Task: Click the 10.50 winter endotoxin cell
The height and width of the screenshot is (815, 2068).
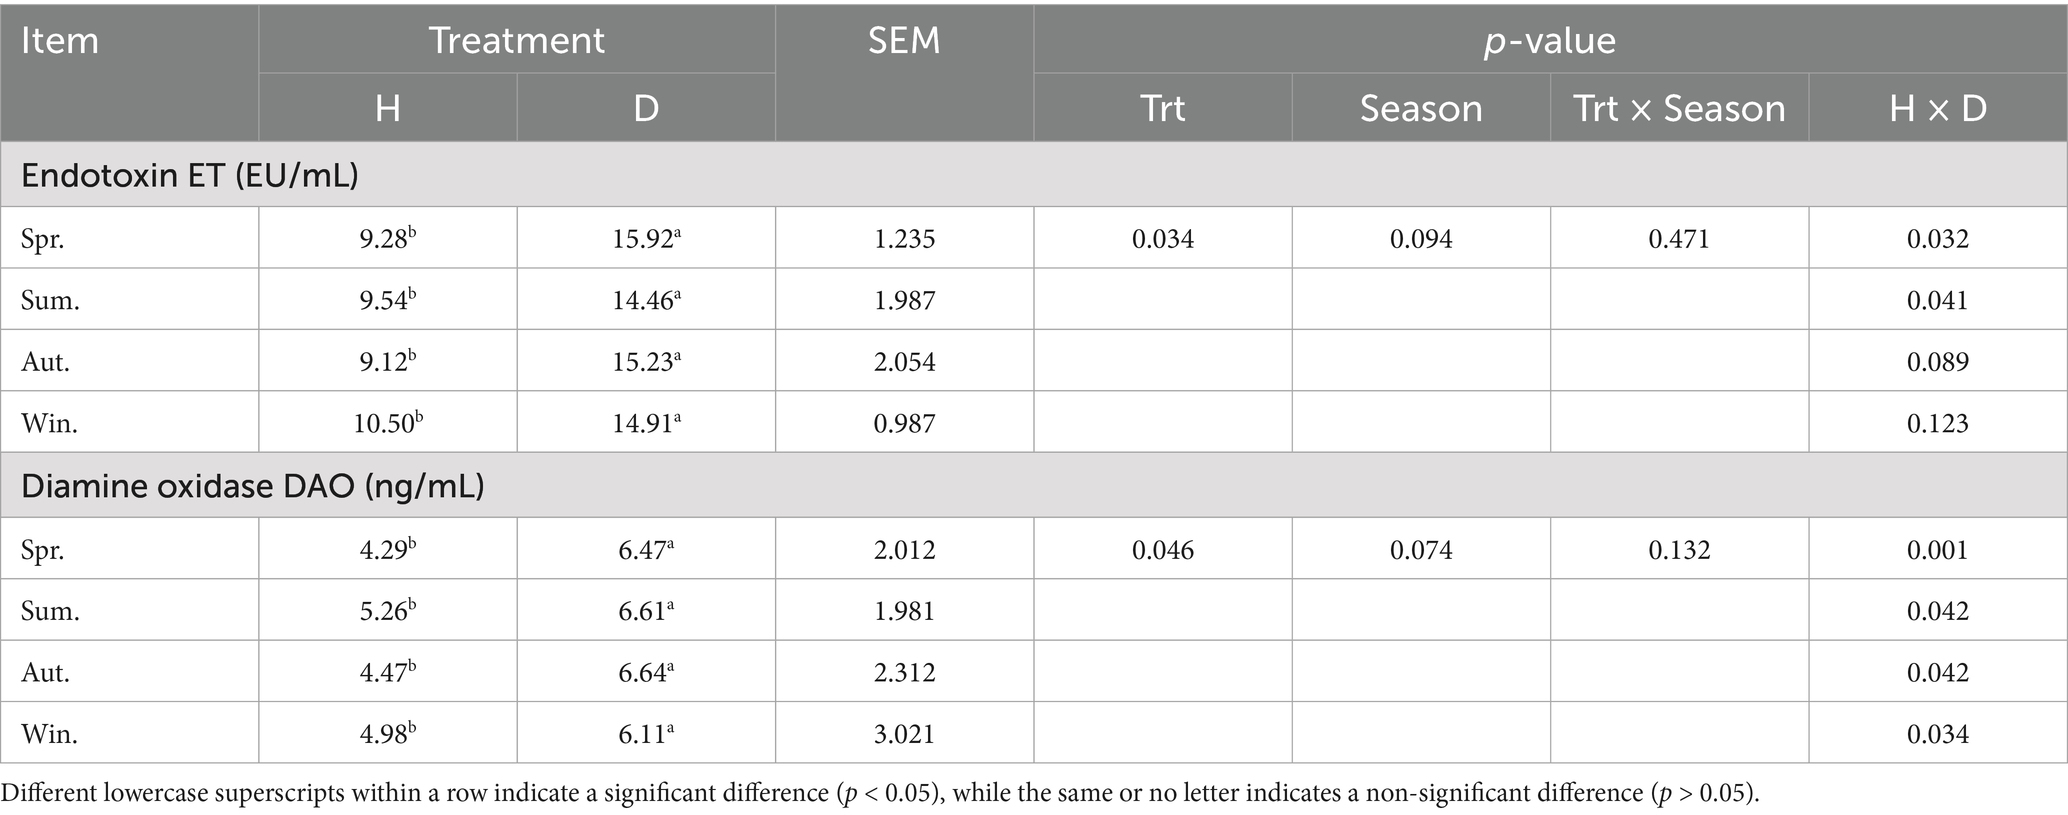Action: pyautogui.click(x=388, y=422)
